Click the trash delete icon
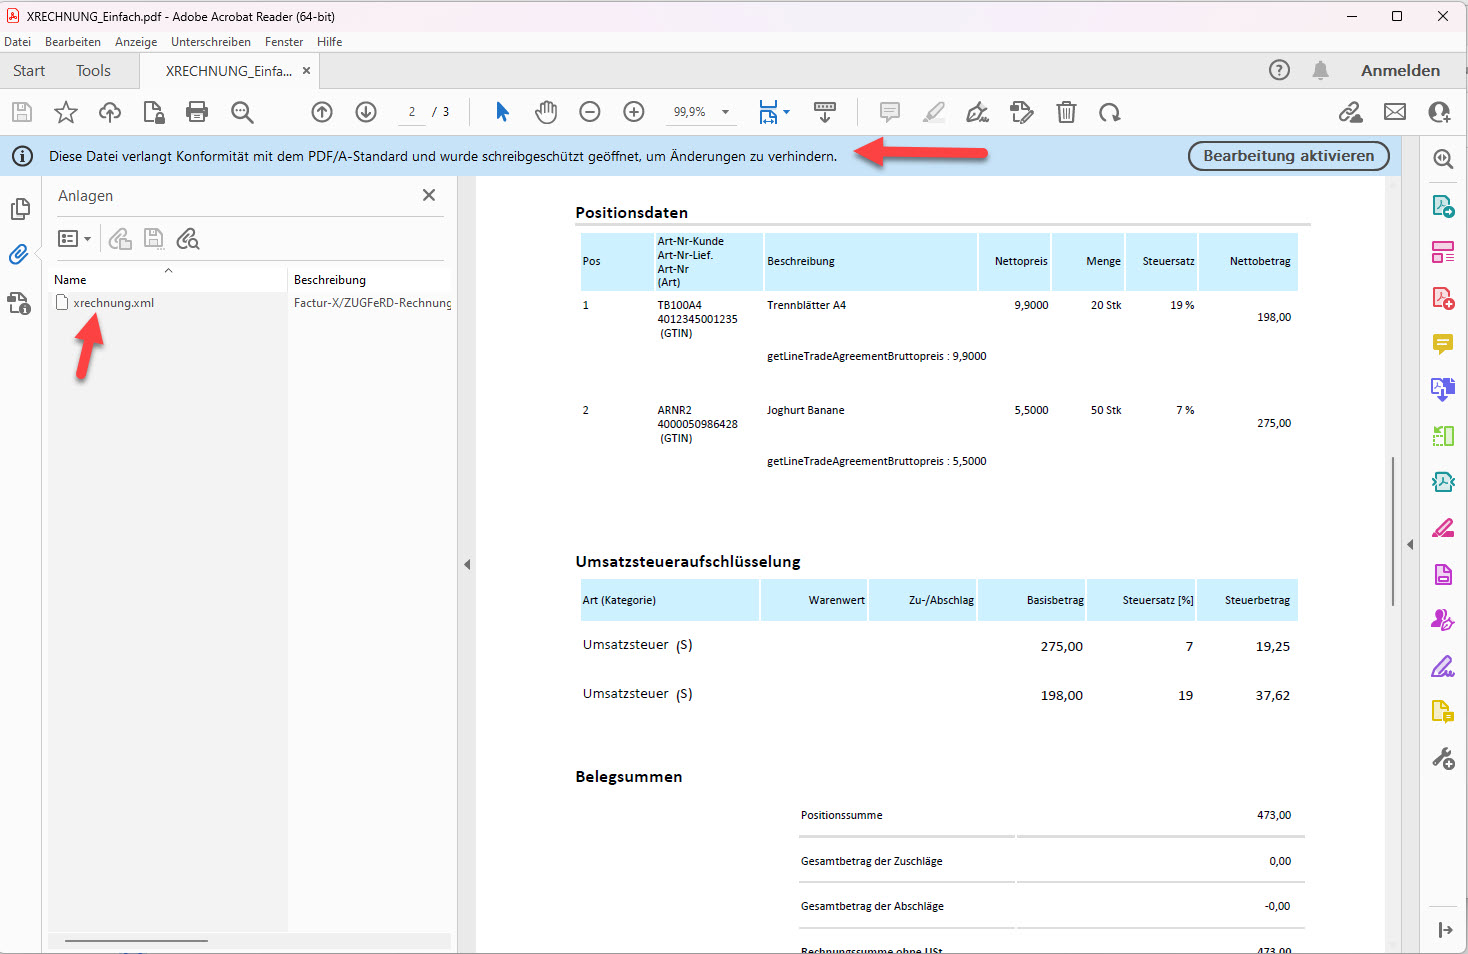This screenshot has height=954, width=1468. tap(1066, 112)
